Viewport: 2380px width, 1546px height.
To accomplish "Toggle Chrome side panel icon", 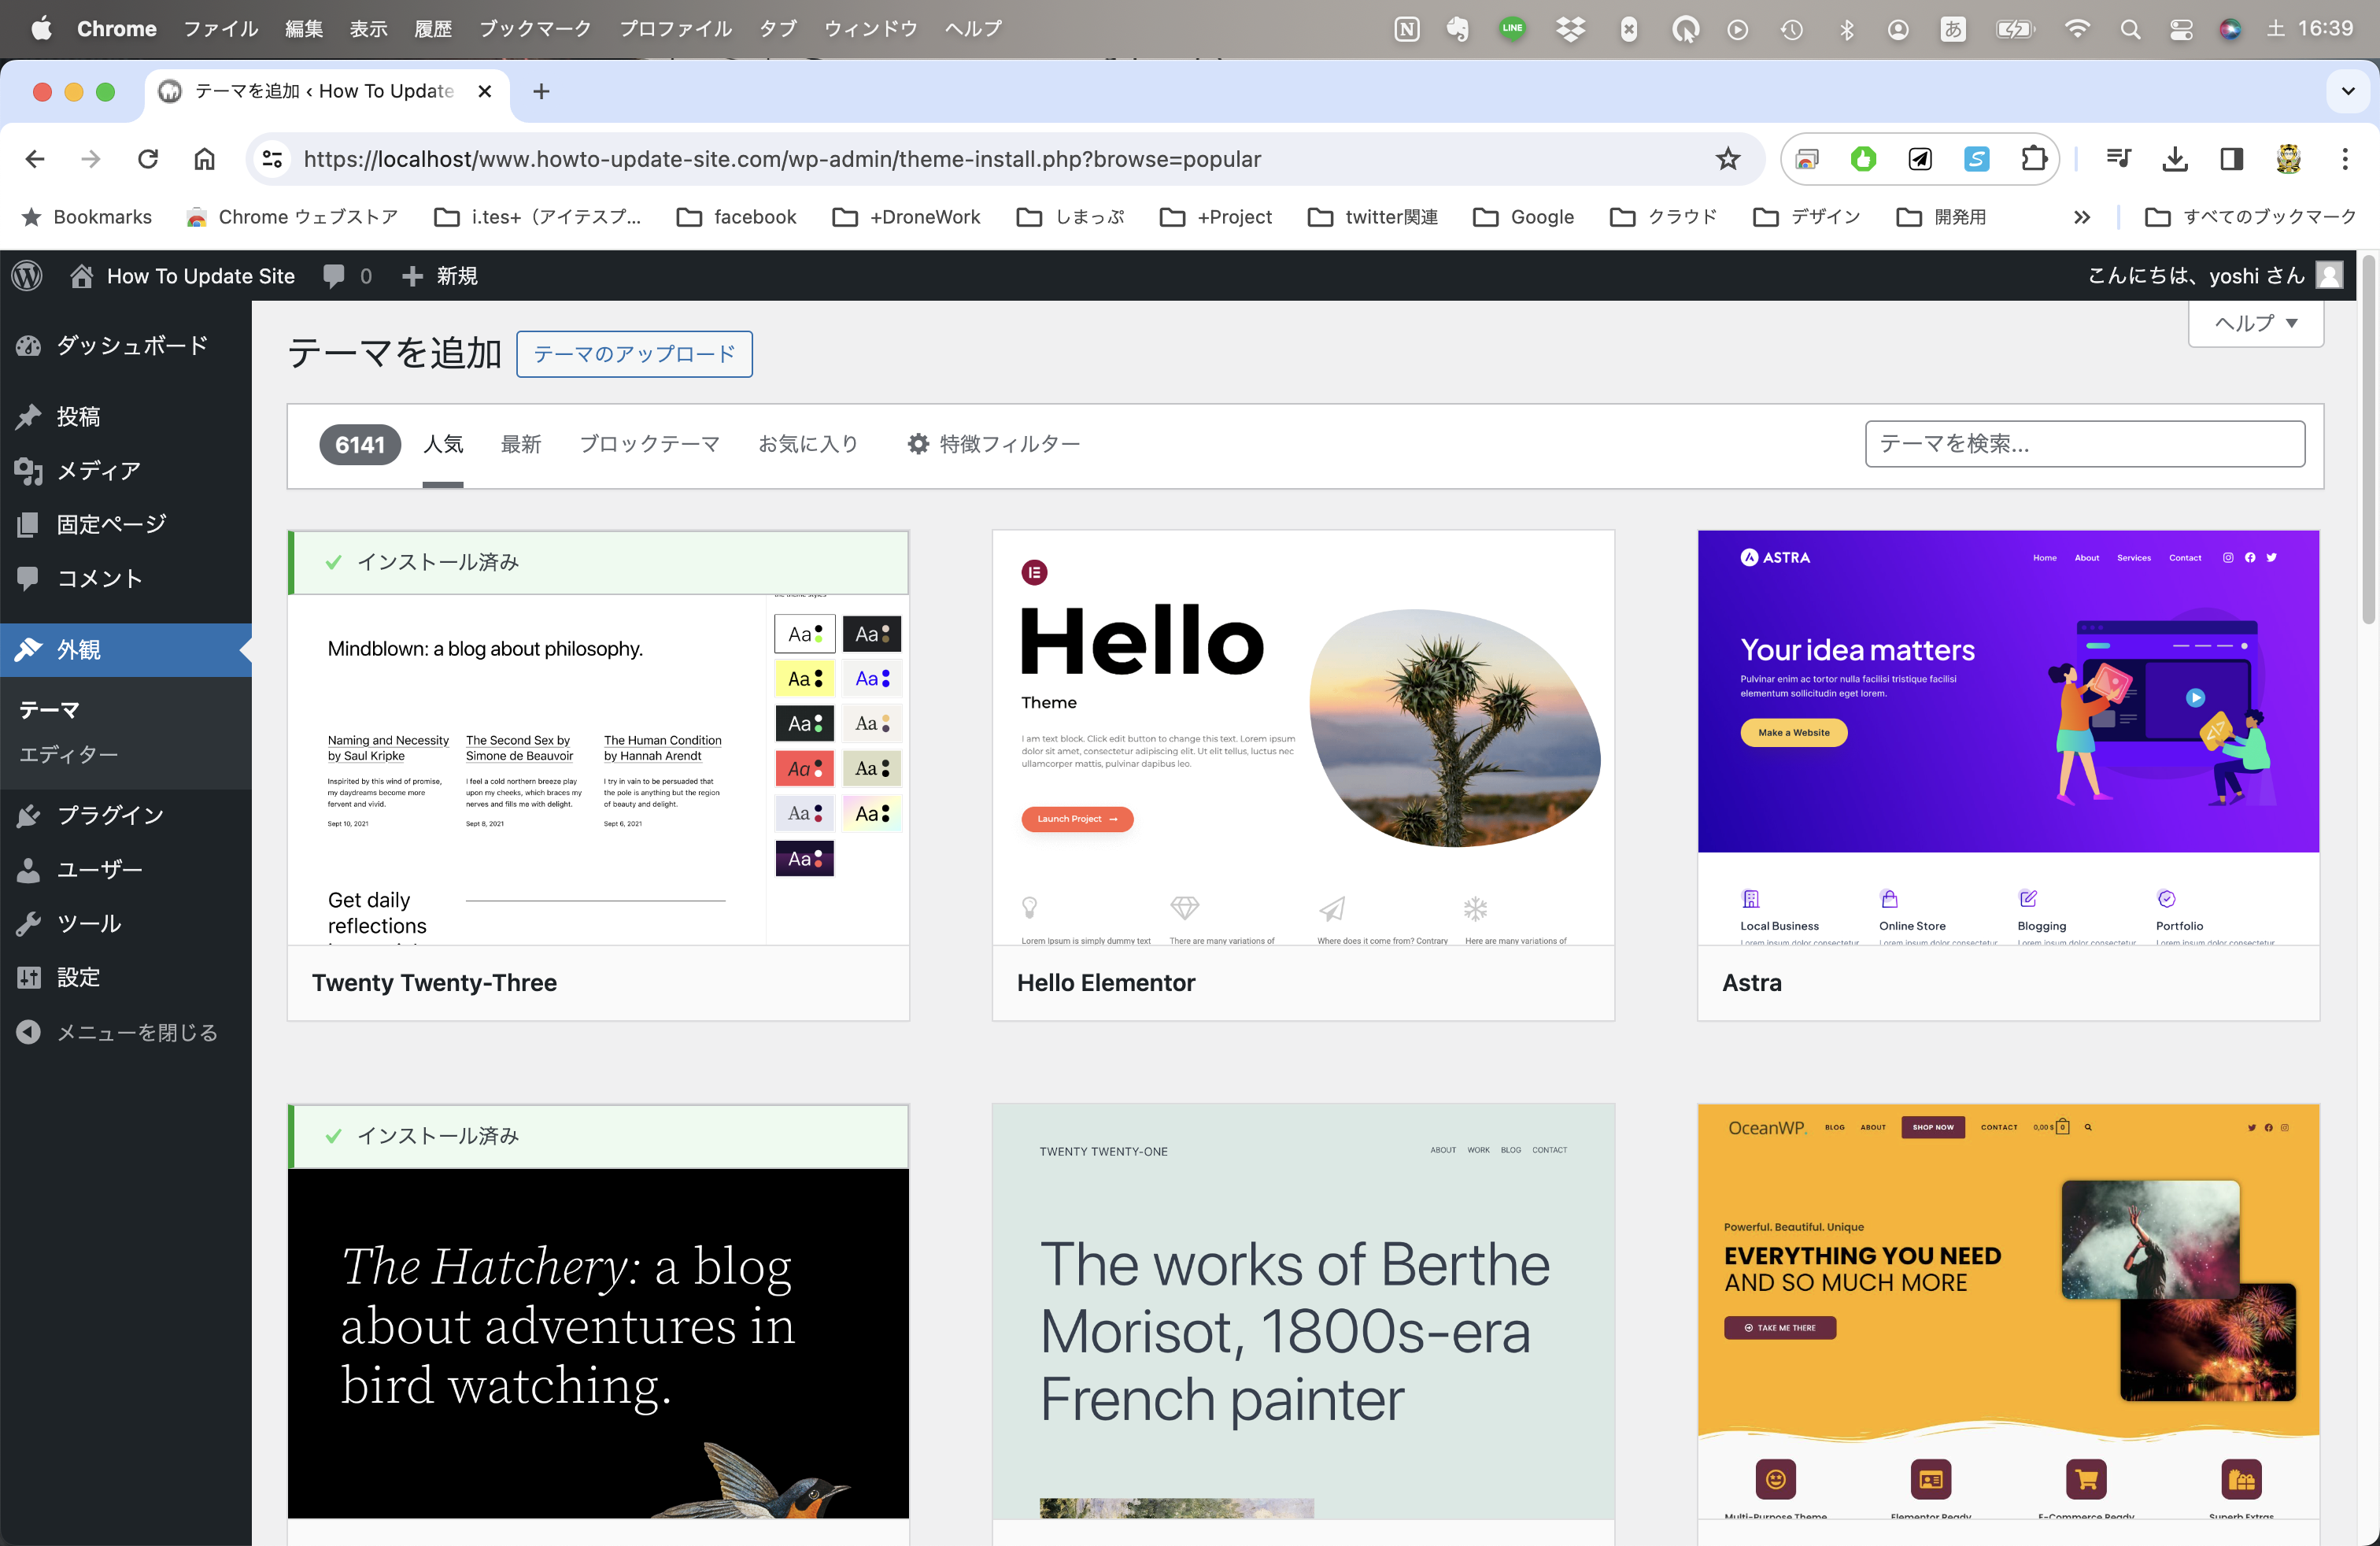I will coord(2231,159).
